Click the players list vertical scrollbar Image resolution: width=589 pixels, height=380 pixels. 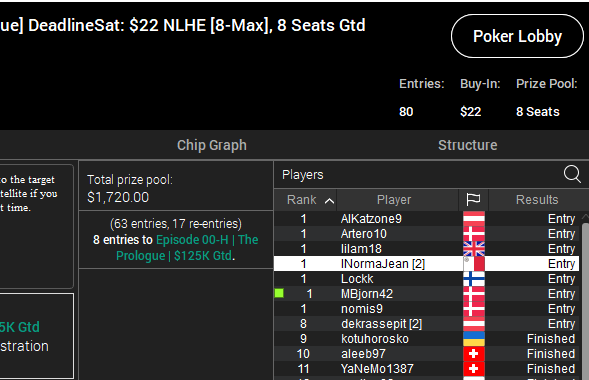point(585,300)
